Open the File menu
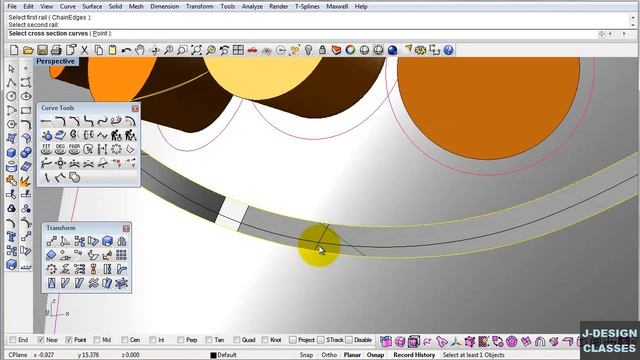 [12, 7]
